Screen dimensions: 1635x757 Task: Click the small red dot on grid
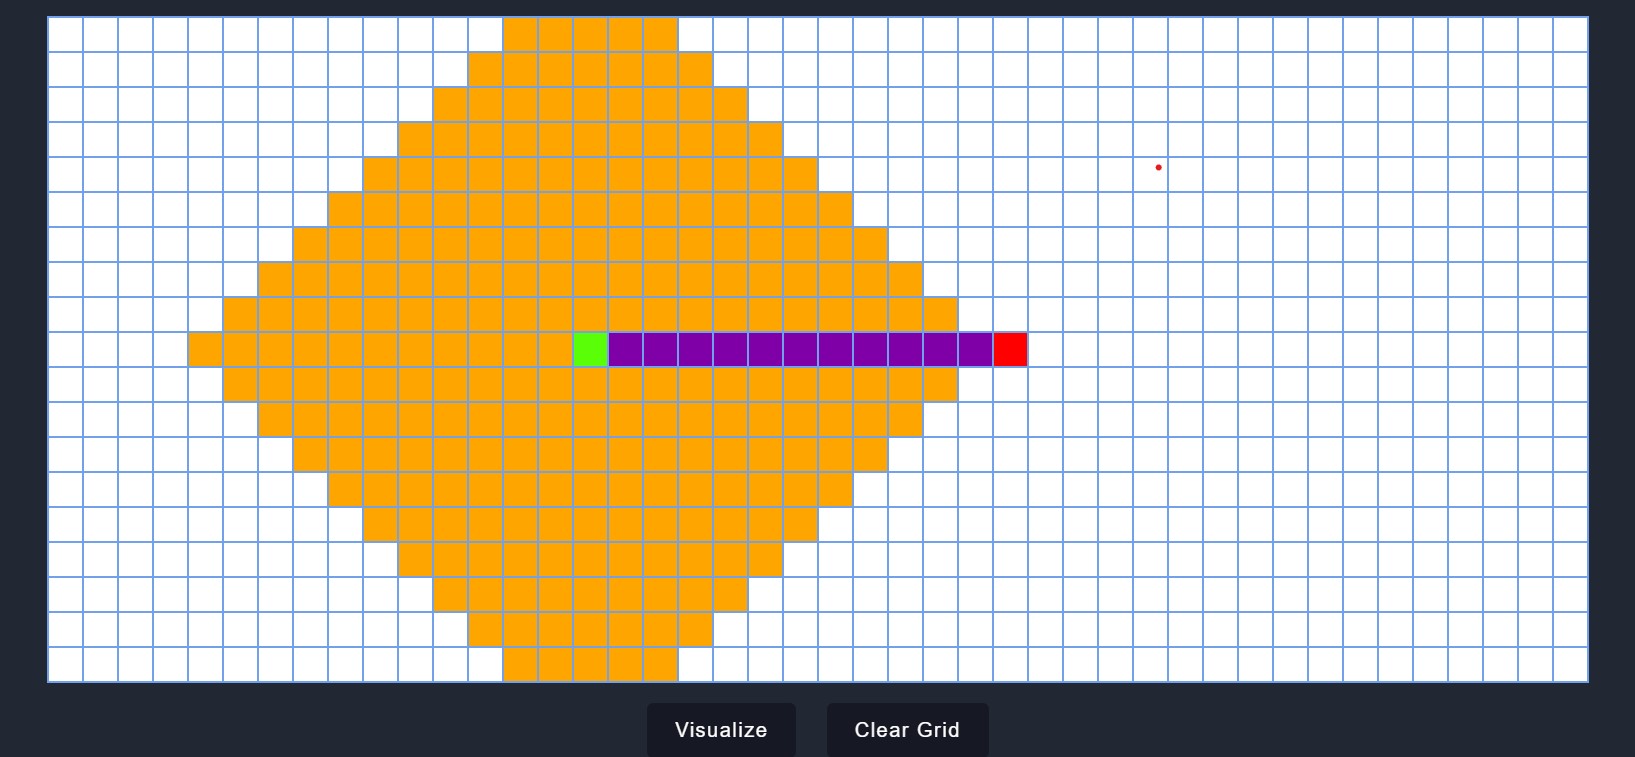click(1158, 167)
